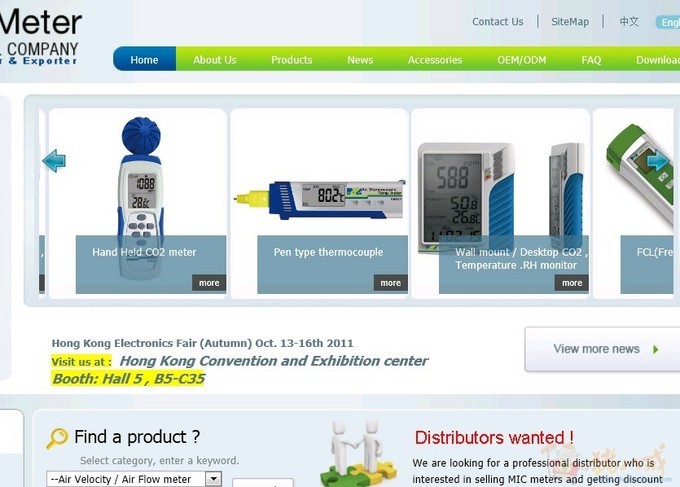Switch language to 中文
Image resolution: width=680 pixels, height=487 pixels.
click(x=629, y=21)
